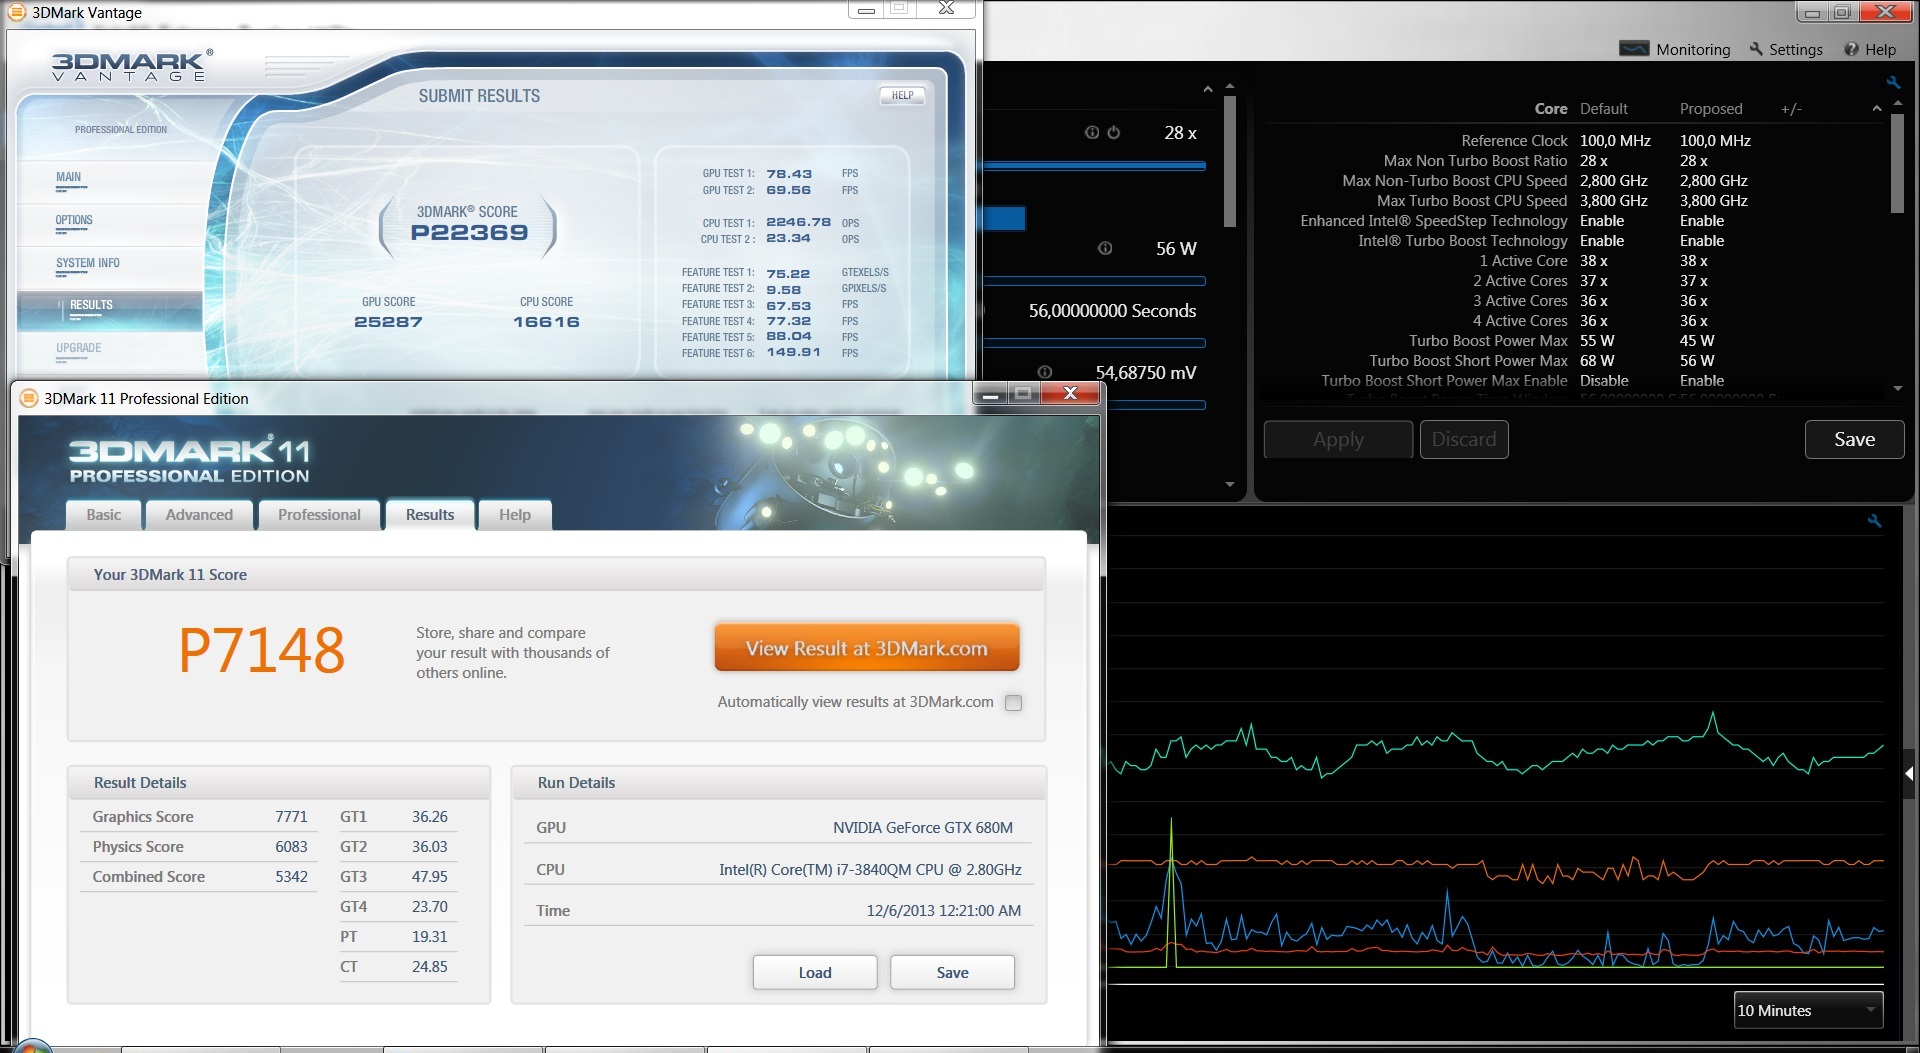The width and height of the screenshot is (1920, 1053).
Task: Collapse the left tuning panel chevron
Action: (1208, 90)
